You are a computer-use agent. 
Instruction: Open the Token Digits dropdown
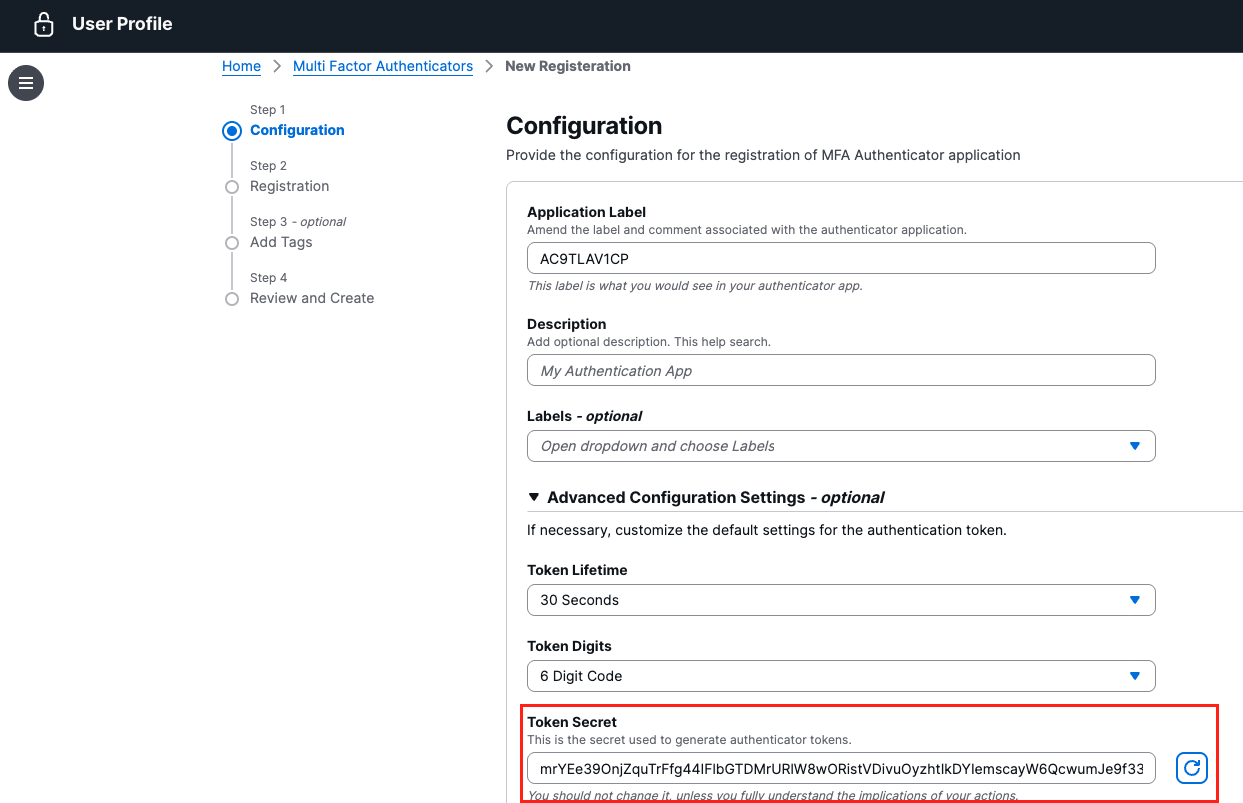[x=840, y=676]
